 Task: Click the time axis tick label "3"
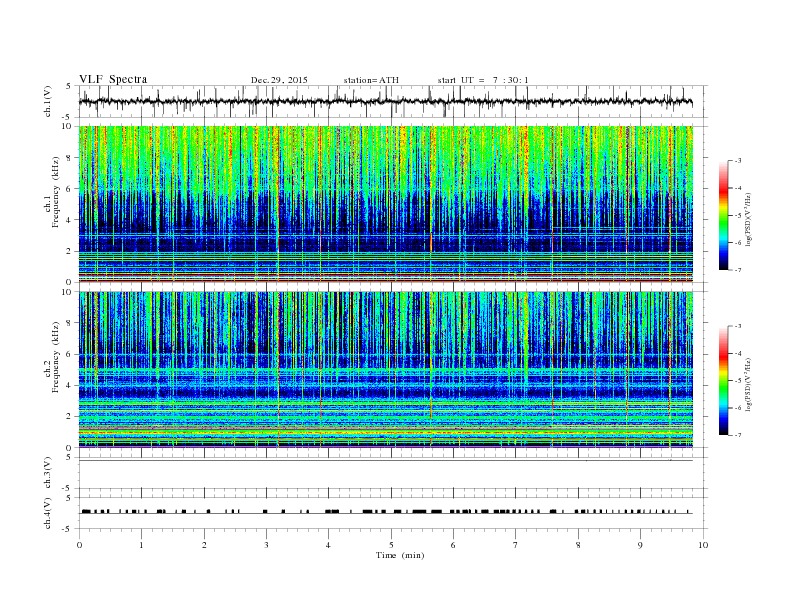coord(266,545)
